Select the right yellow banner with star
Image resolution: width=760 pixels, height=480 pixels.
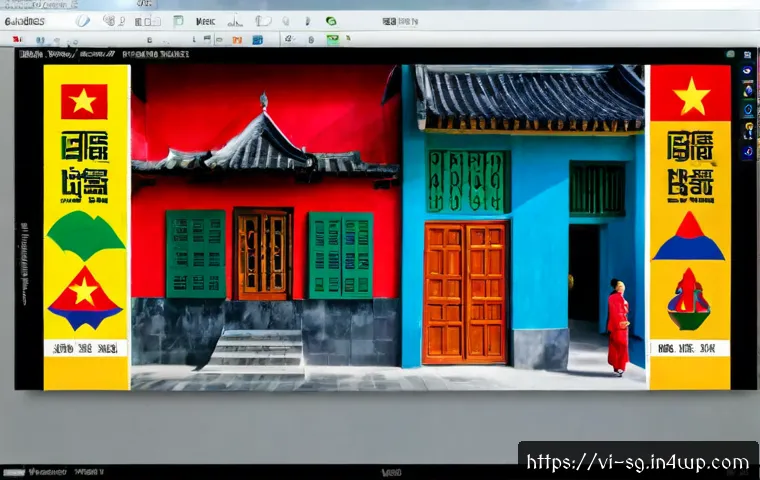(x=690, y=227)
